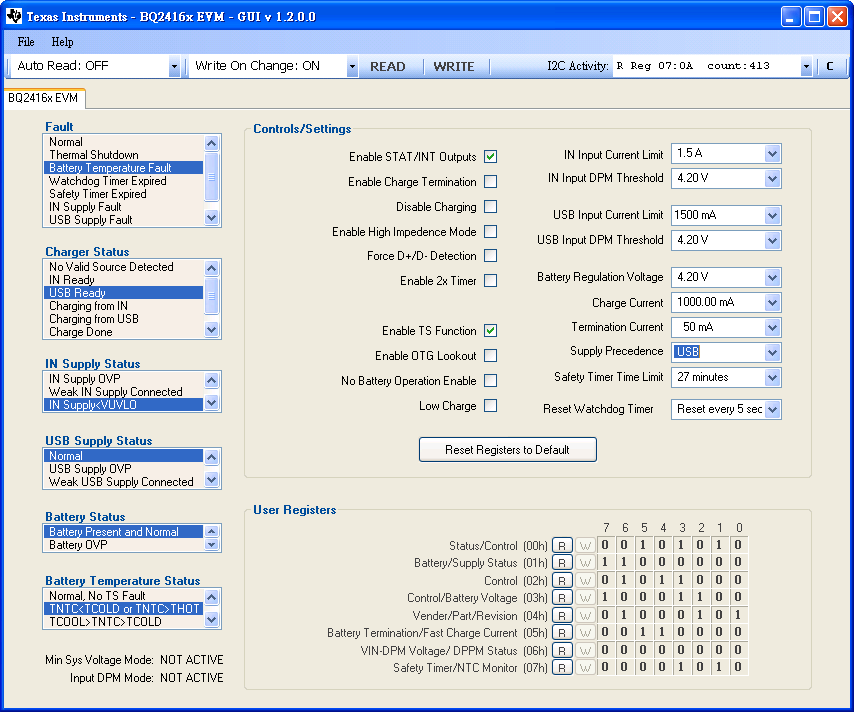This screenshot has height=712, width=854.
Task: Read the Control (02h) register with R
Action: (562, 581)
